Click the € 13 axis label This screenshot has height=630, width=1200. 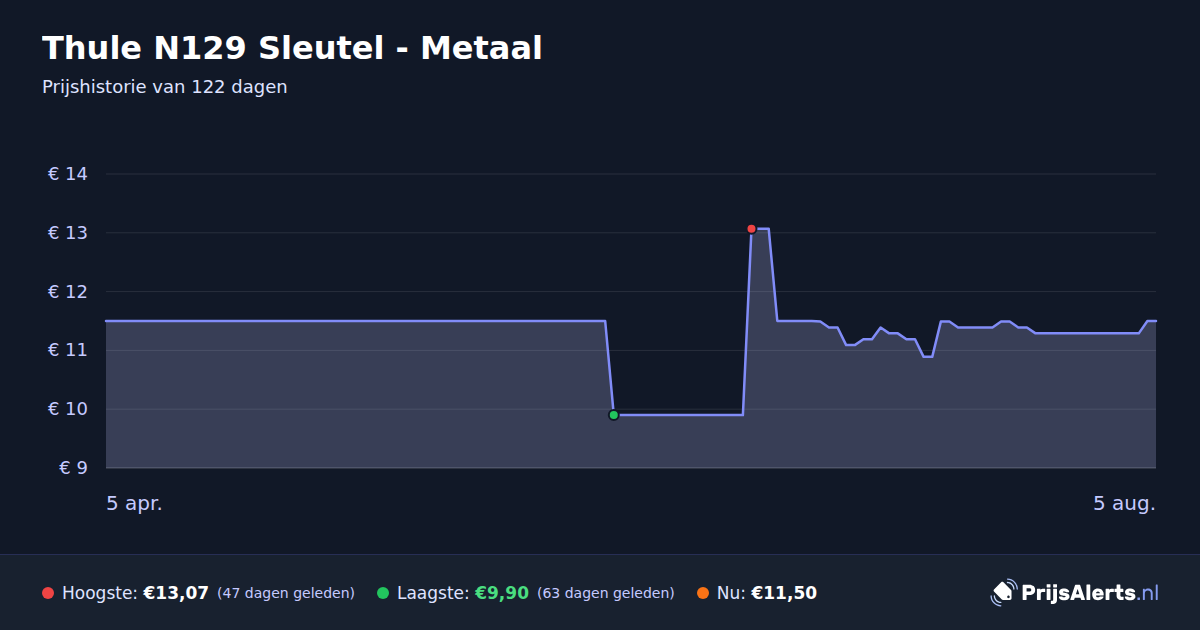pos(68,233)
